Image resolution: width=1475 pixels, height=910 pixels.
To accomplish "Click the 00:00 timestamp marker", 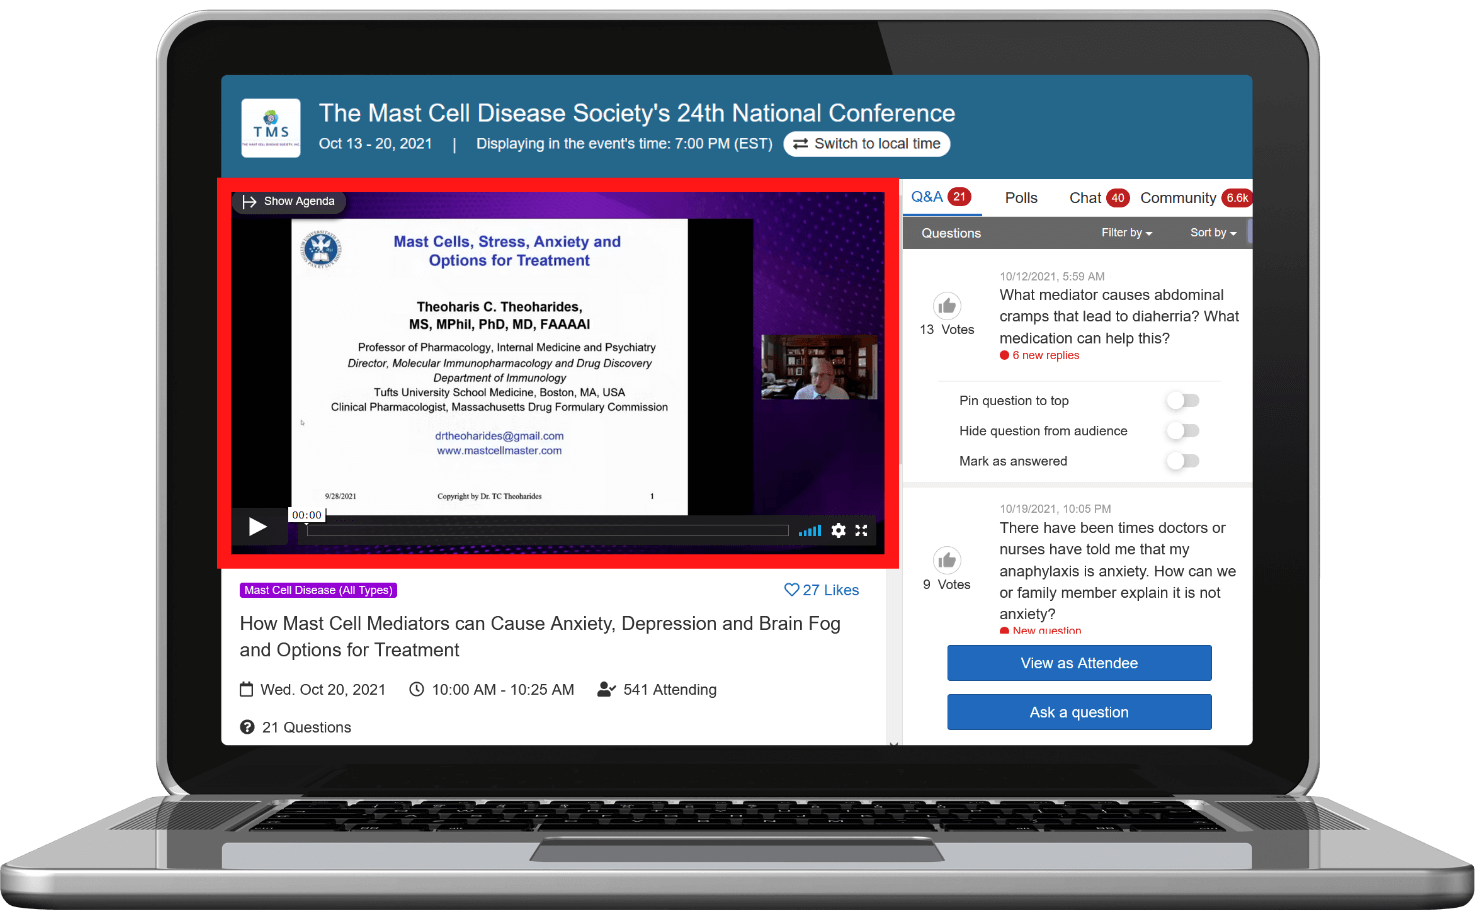I will 307,515.
